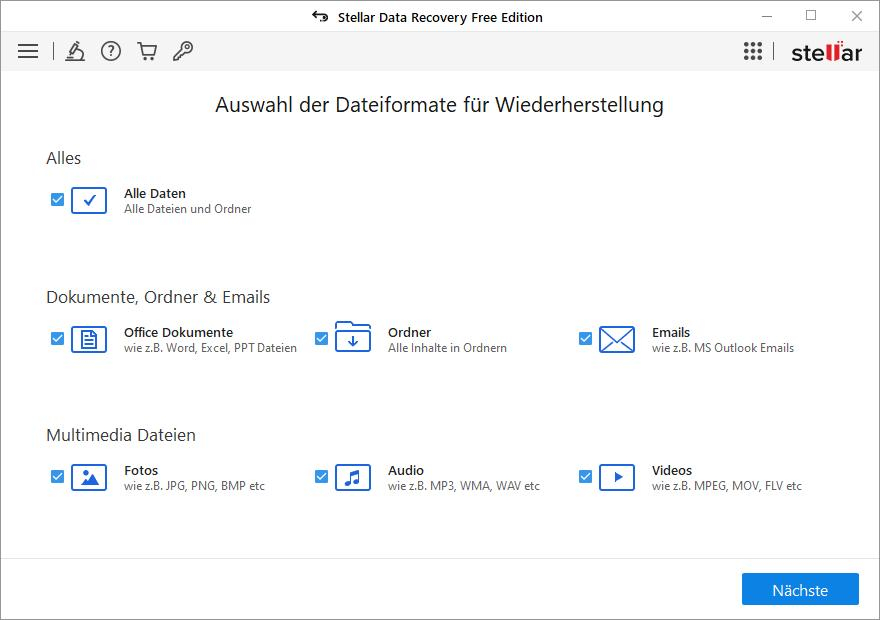Select the Fotos image icon
880x620 pixels.
pyautogui.click(x=89, y=477)
